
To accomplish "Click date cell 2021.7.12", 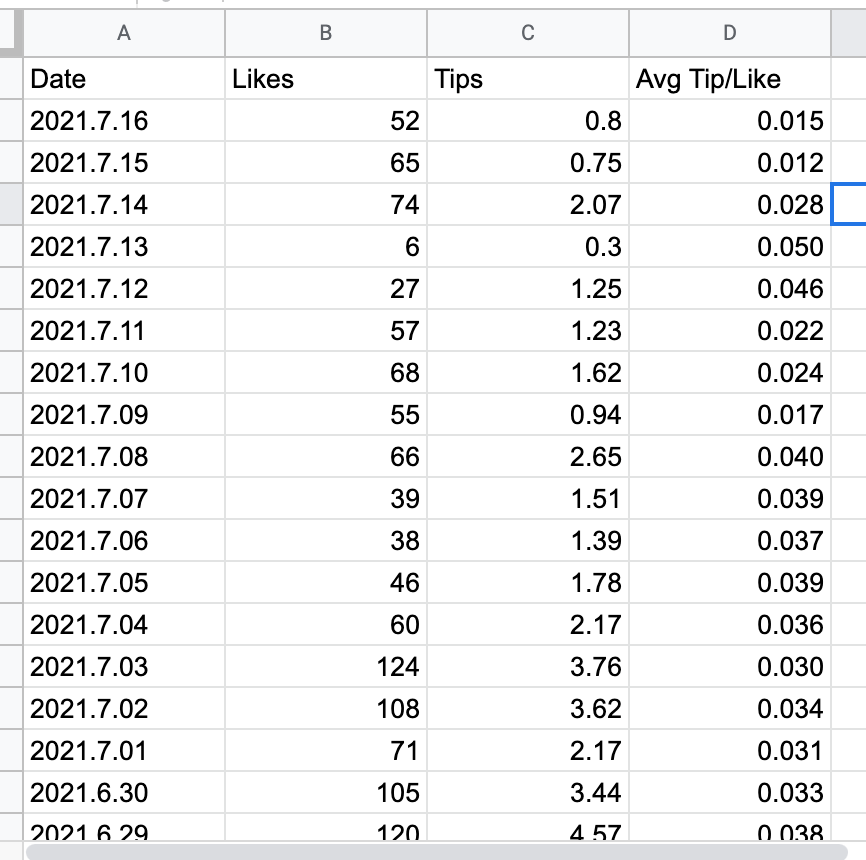I will pyautogui.click(x=124, y=288).
